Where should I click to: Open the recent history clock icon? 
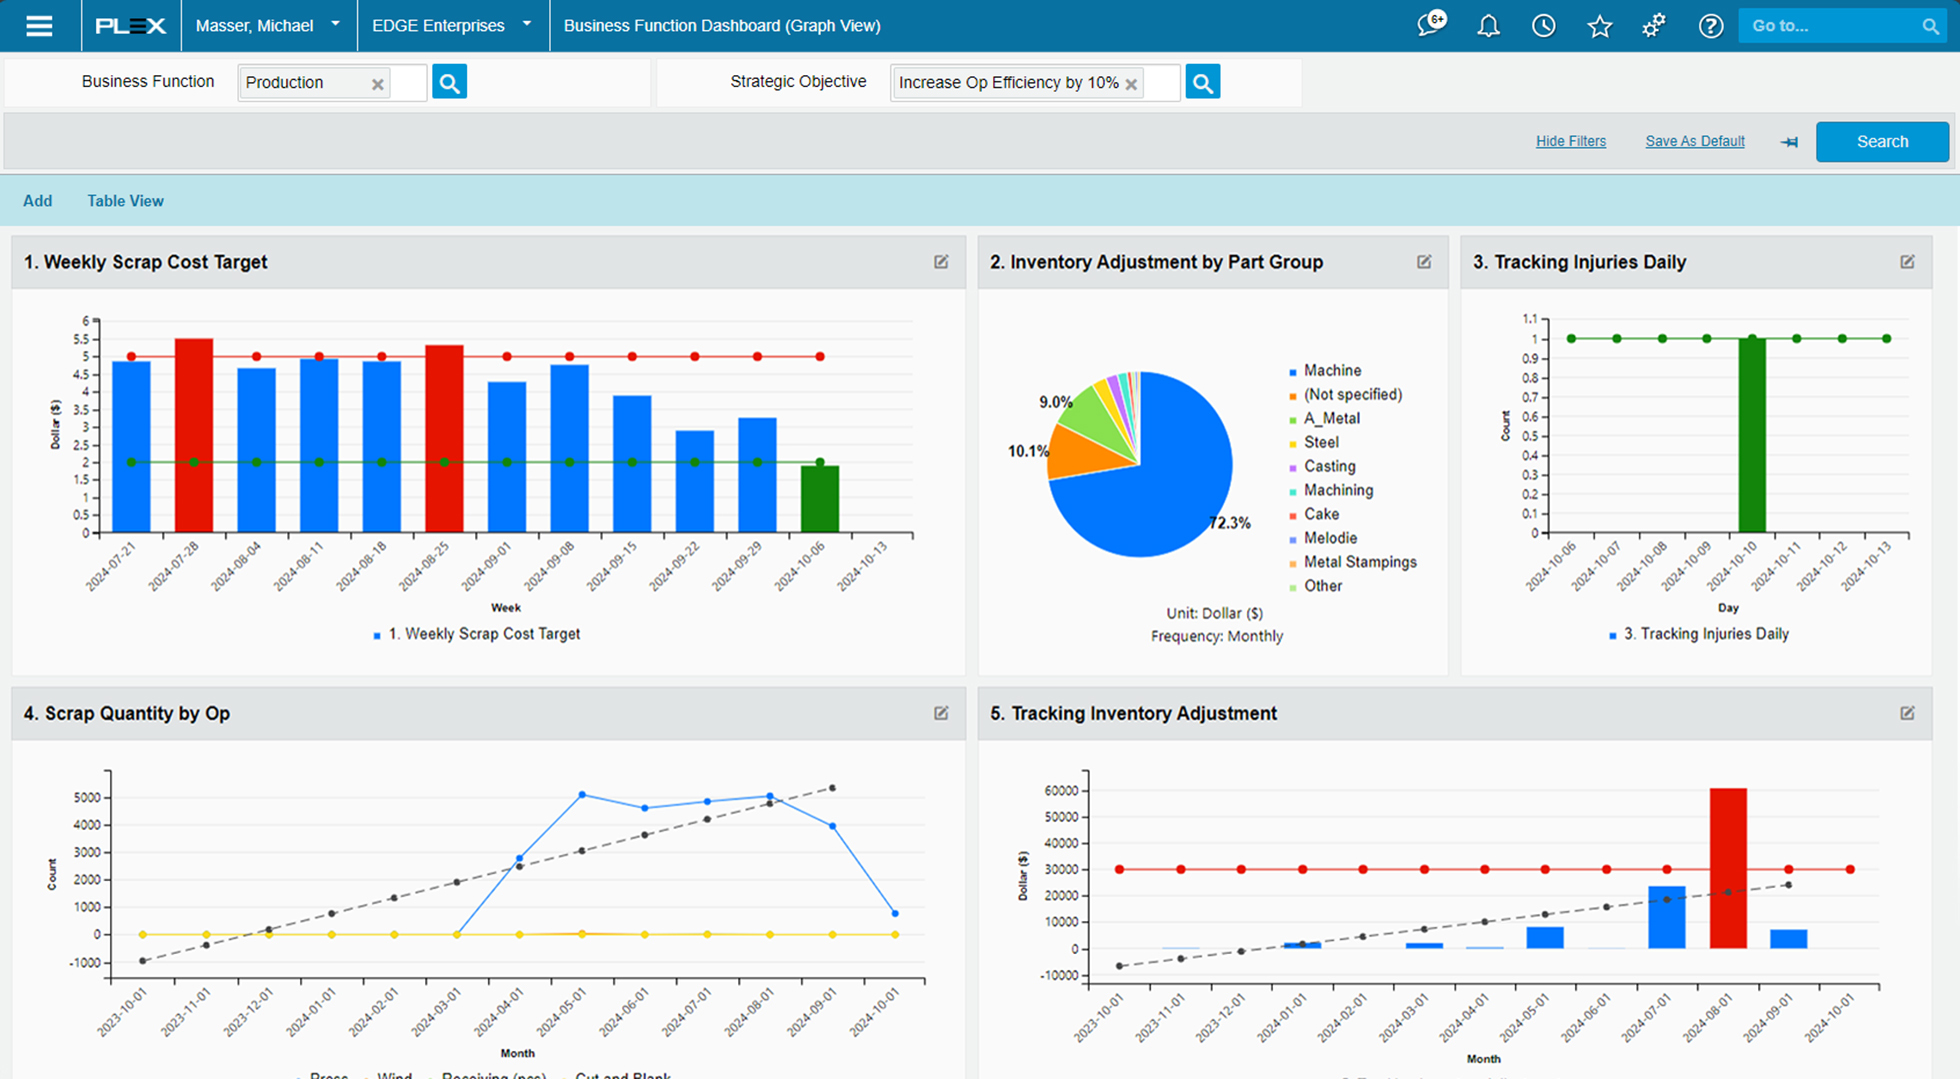[1544, 26]
